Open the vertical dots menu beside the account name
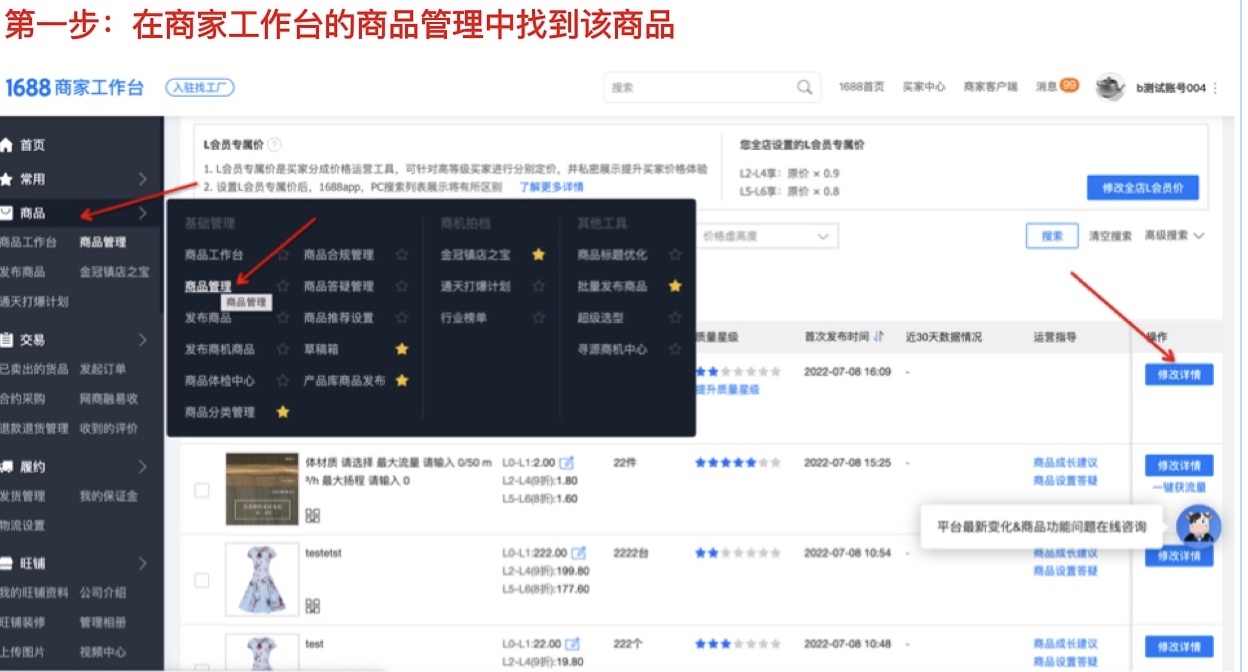This screenshot has width=1248, height=672. coord(1217,88)
